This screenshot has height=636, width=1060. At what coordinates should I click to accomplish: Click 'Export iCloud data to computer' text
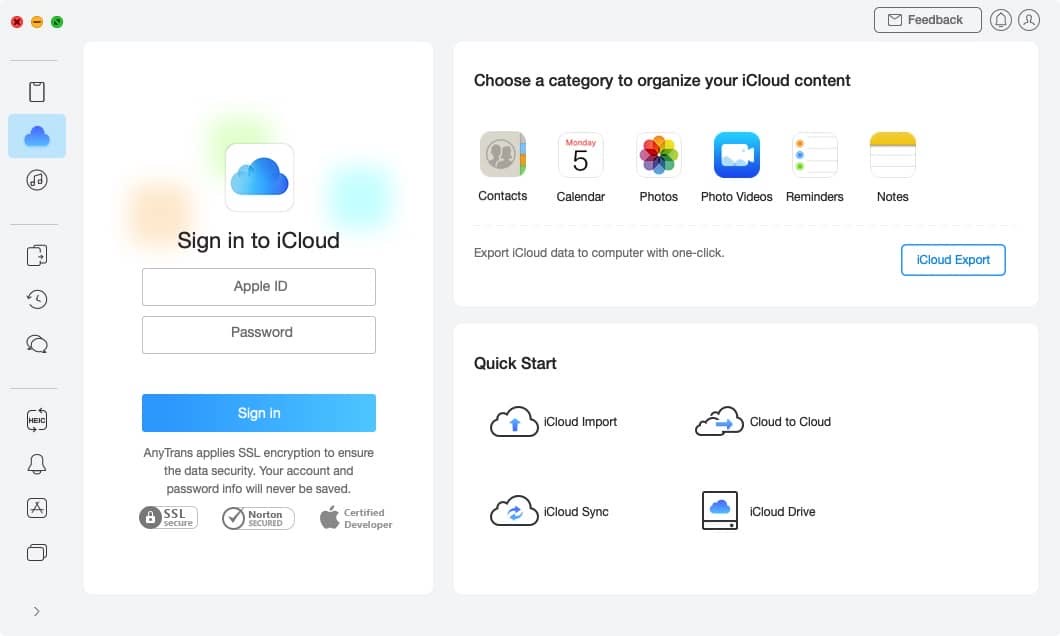(599, 253)
